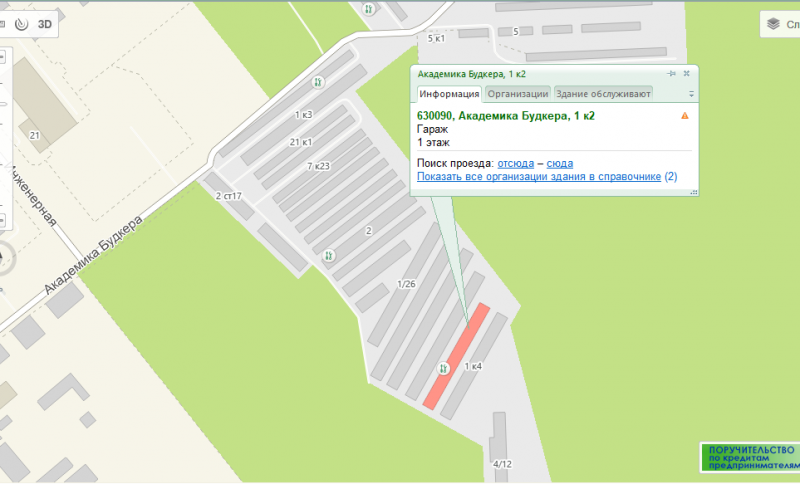800x484 pixels.
Task: Click the orange warning triangle icon
Action: (685, 116)
